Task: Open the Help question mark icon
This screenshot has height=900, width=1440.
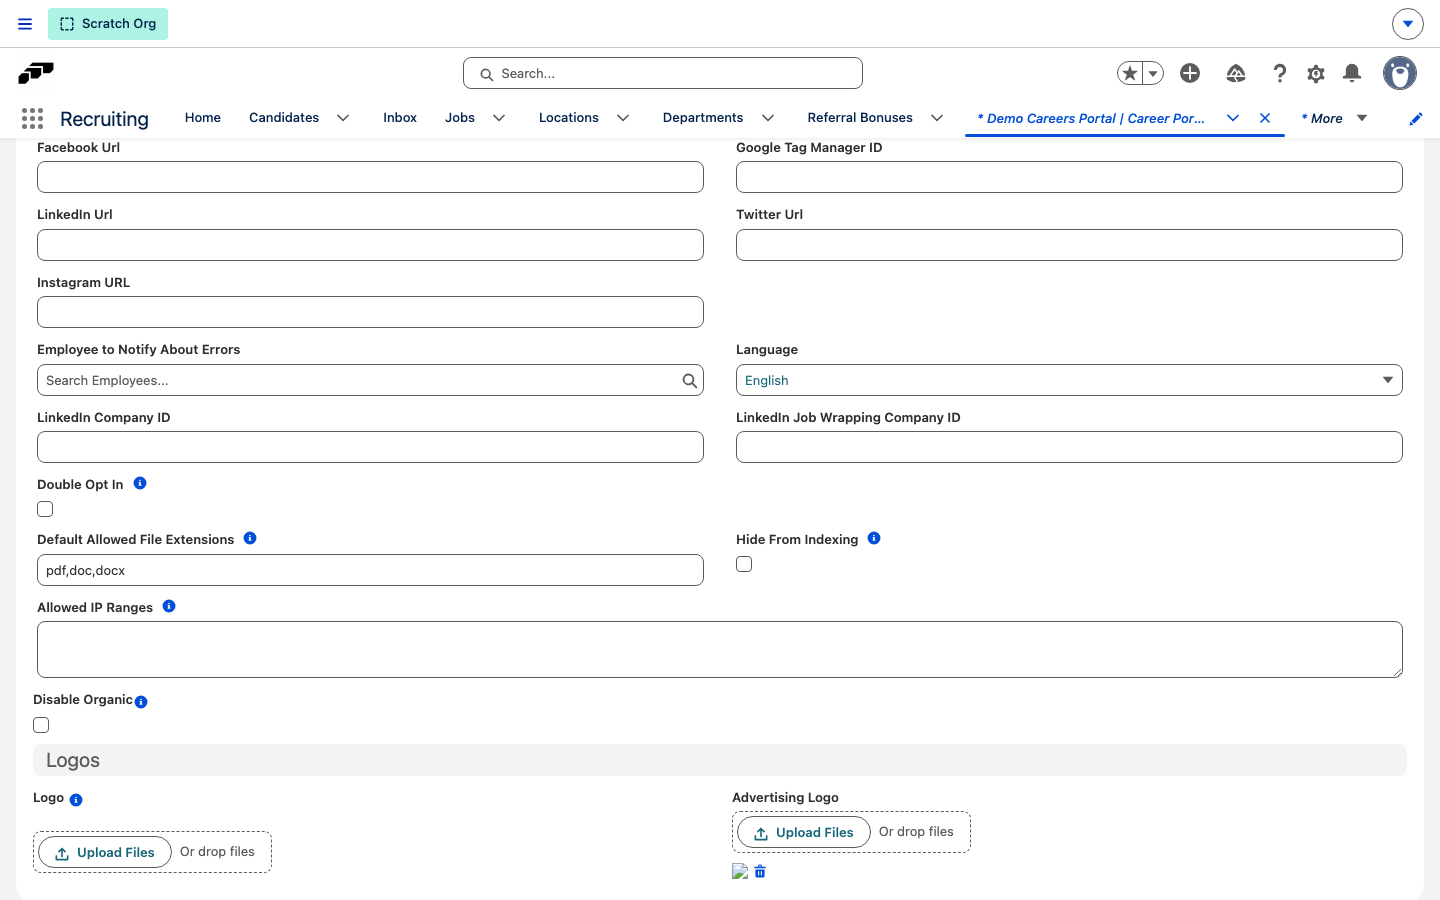Action: [1279, 73]
